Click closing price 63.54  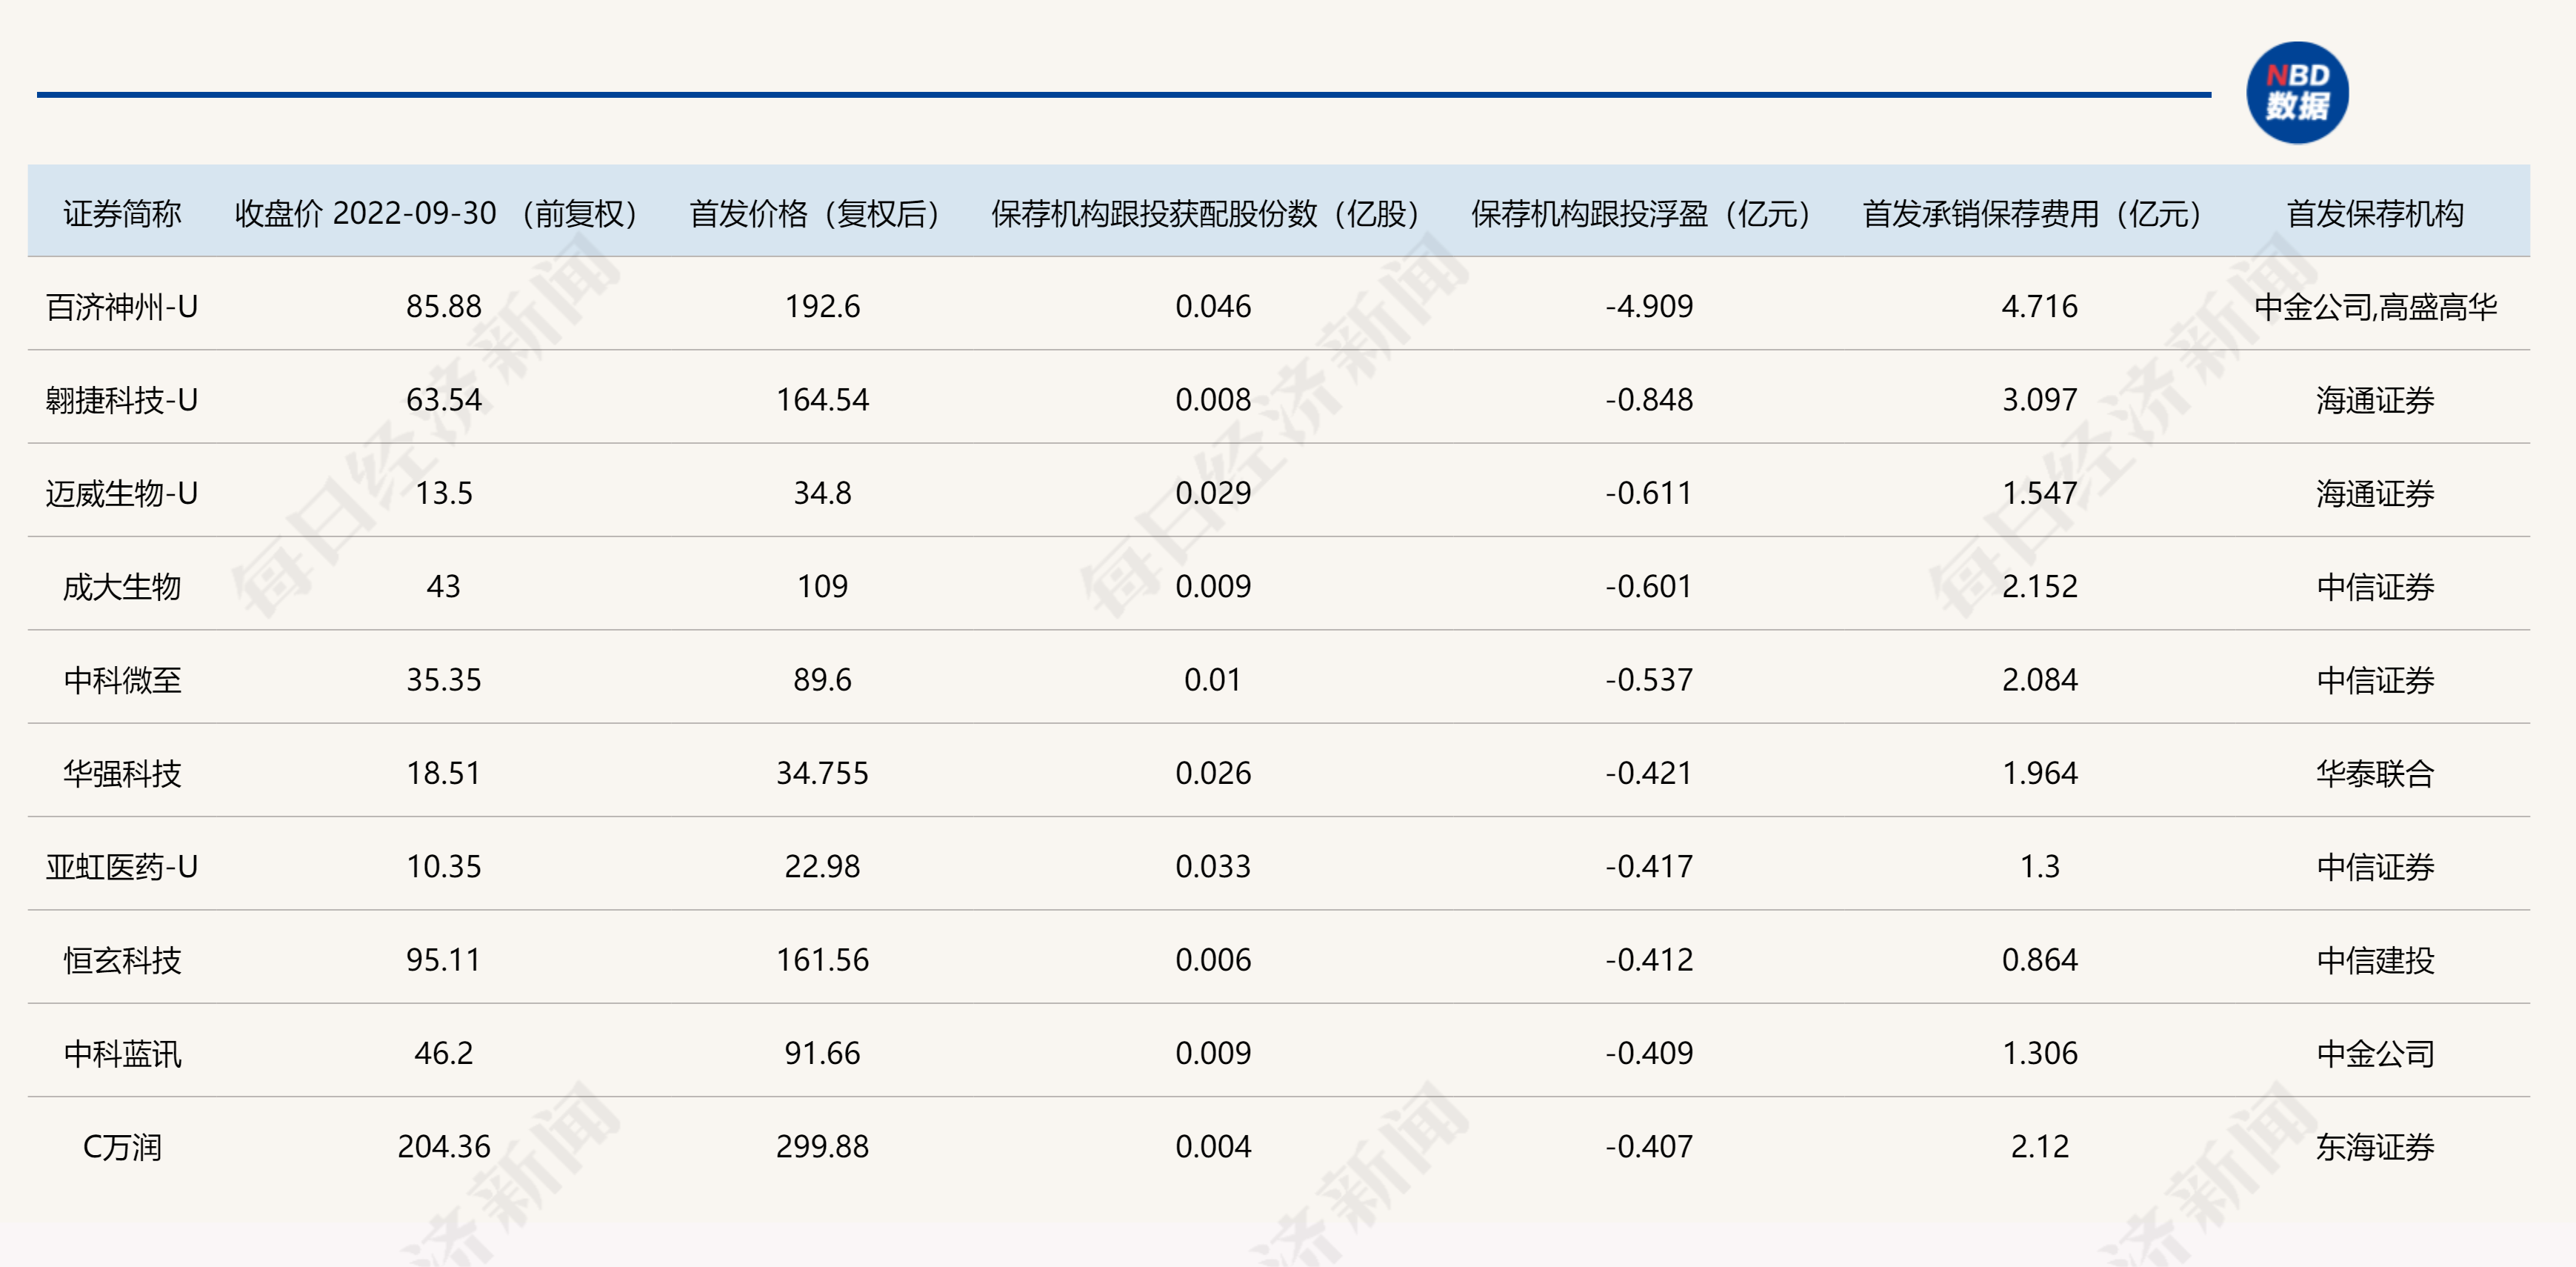coord(443,400)
